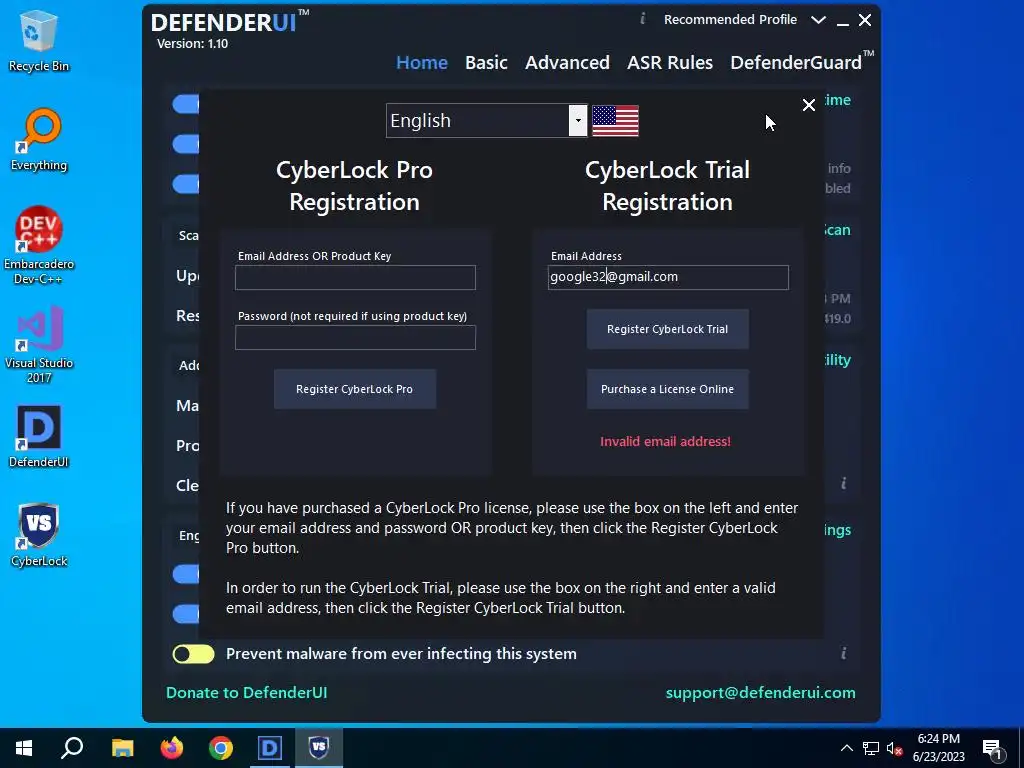Open the Advanced tab

point(567,63)
